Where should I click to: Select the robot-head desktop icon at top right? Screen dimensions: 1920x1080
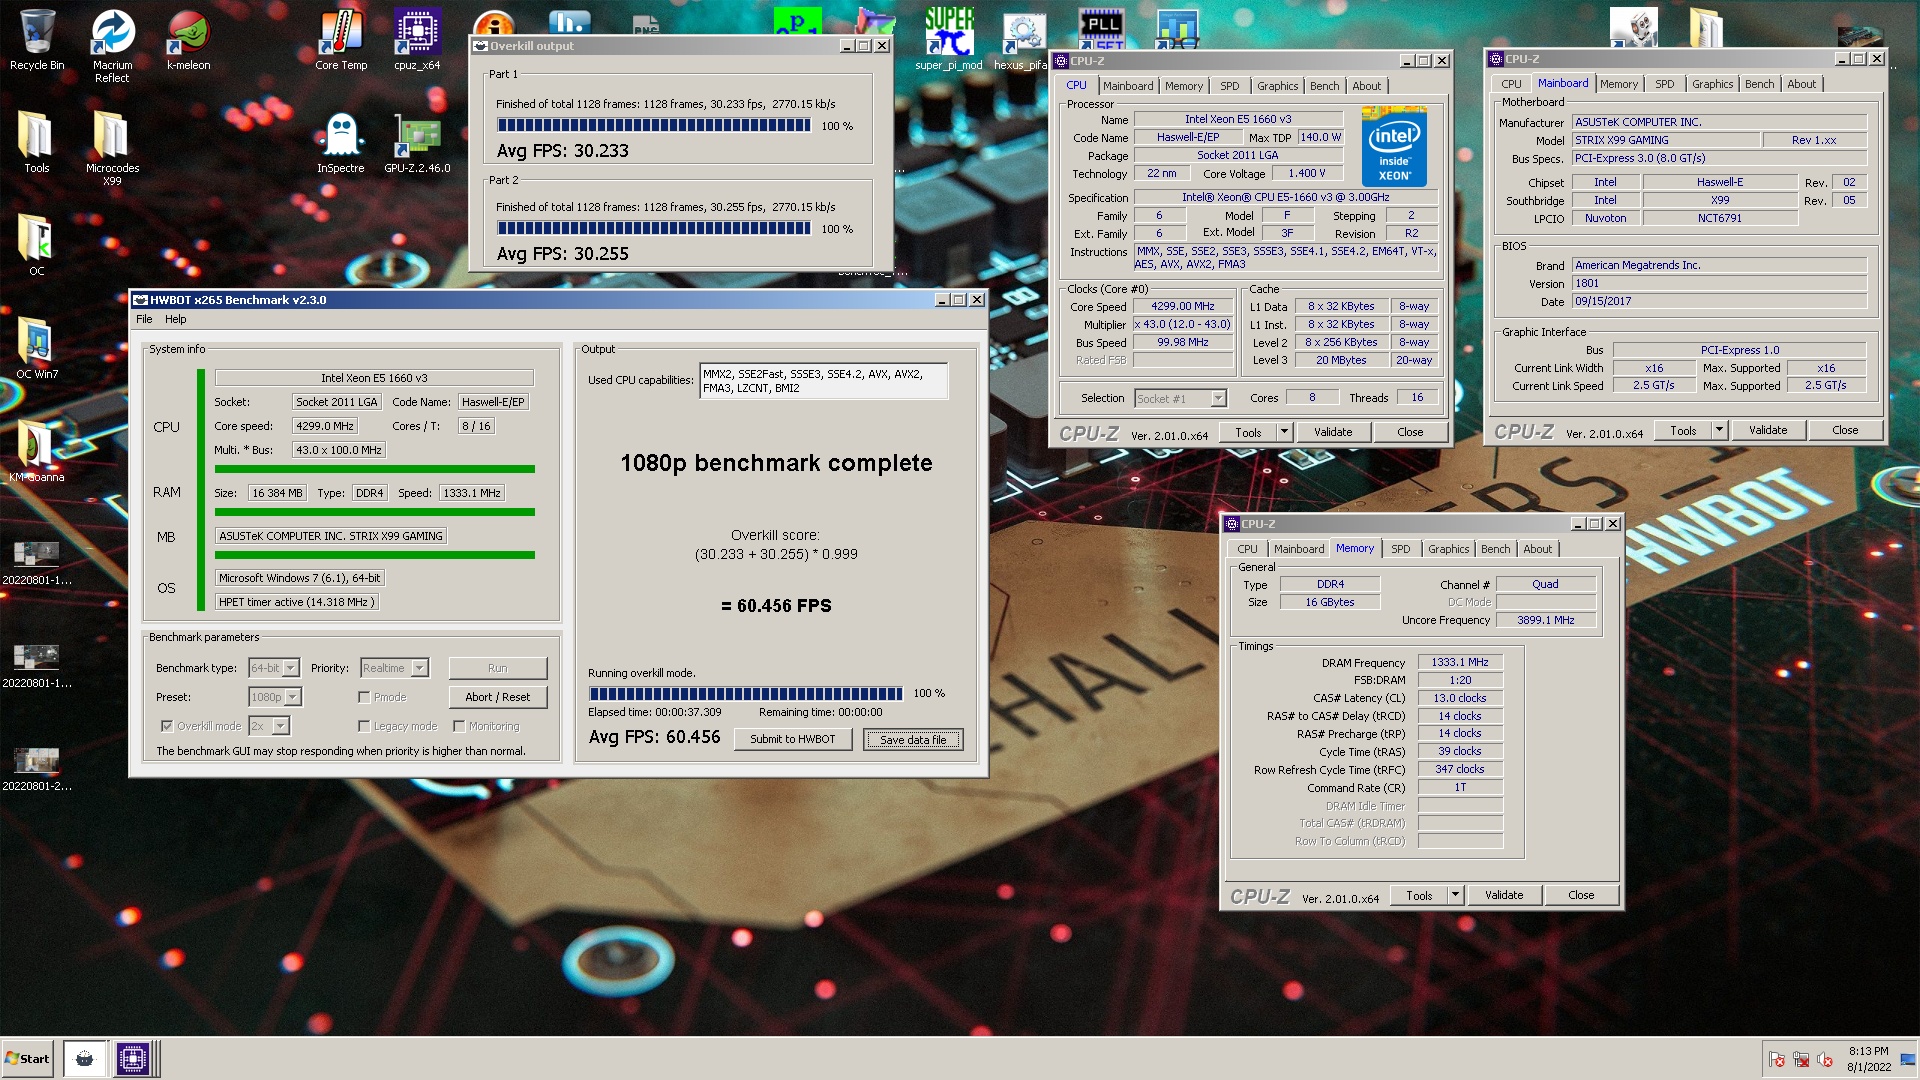[x=1634, y=28]
